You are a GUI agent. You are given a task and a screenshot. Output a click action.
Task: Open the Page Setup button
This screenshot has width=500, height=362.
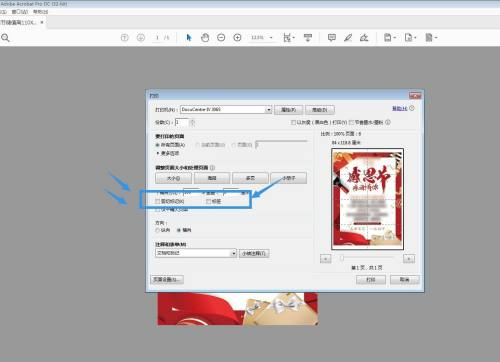pyautogui.click(x=167, y=279)
